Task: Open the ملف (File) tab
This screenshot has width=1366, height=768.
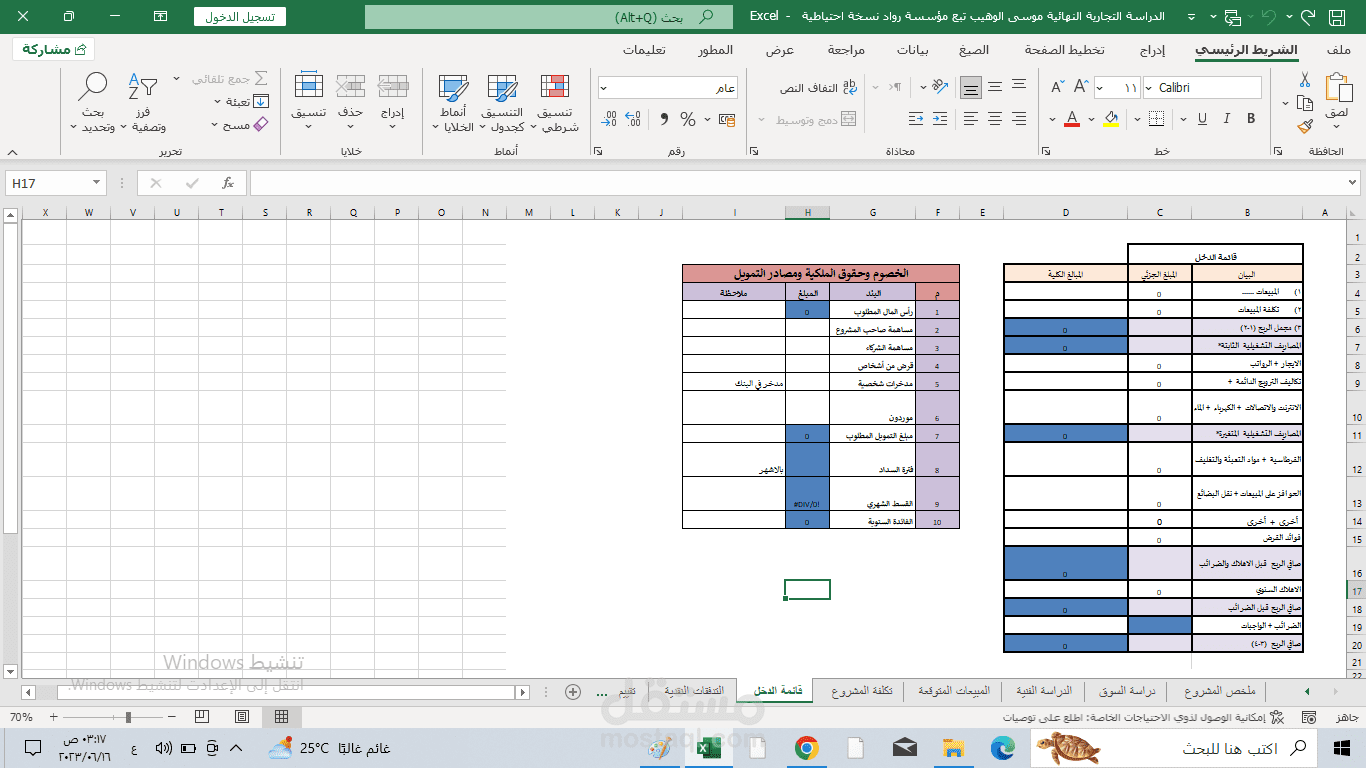Action: (x=1338, y=50)
